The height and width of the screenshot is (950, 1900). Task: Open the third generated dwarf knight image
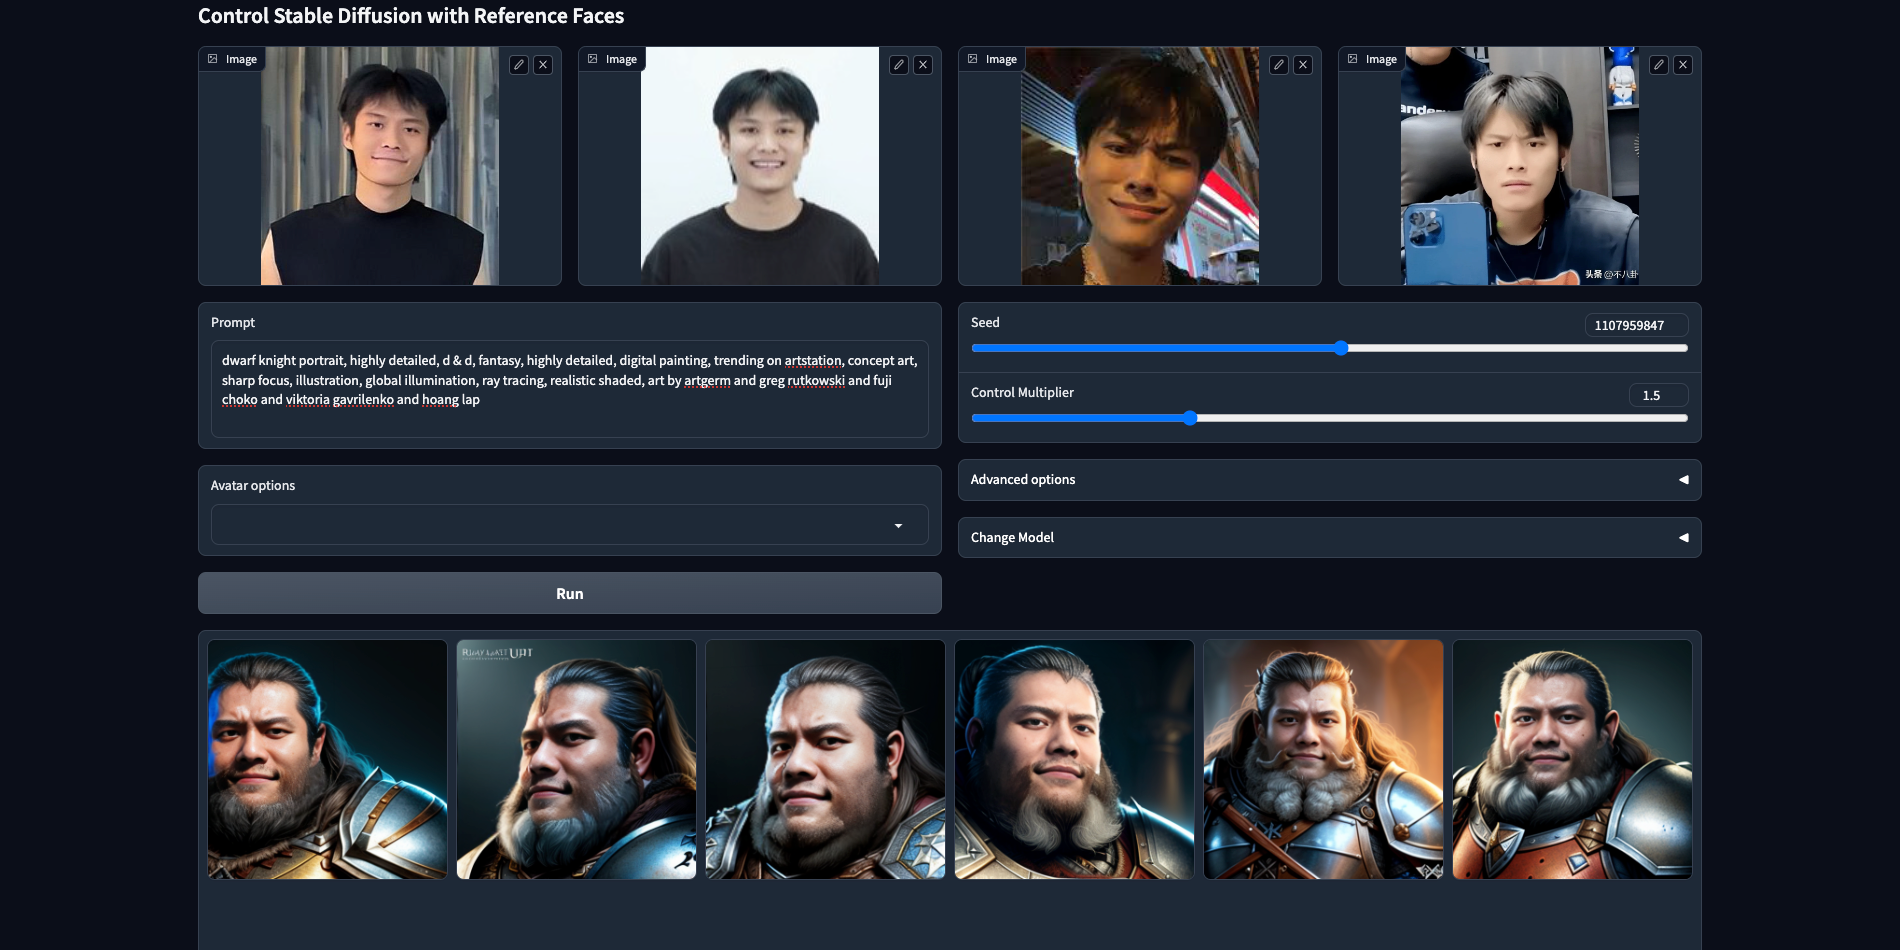pos(826,760)
